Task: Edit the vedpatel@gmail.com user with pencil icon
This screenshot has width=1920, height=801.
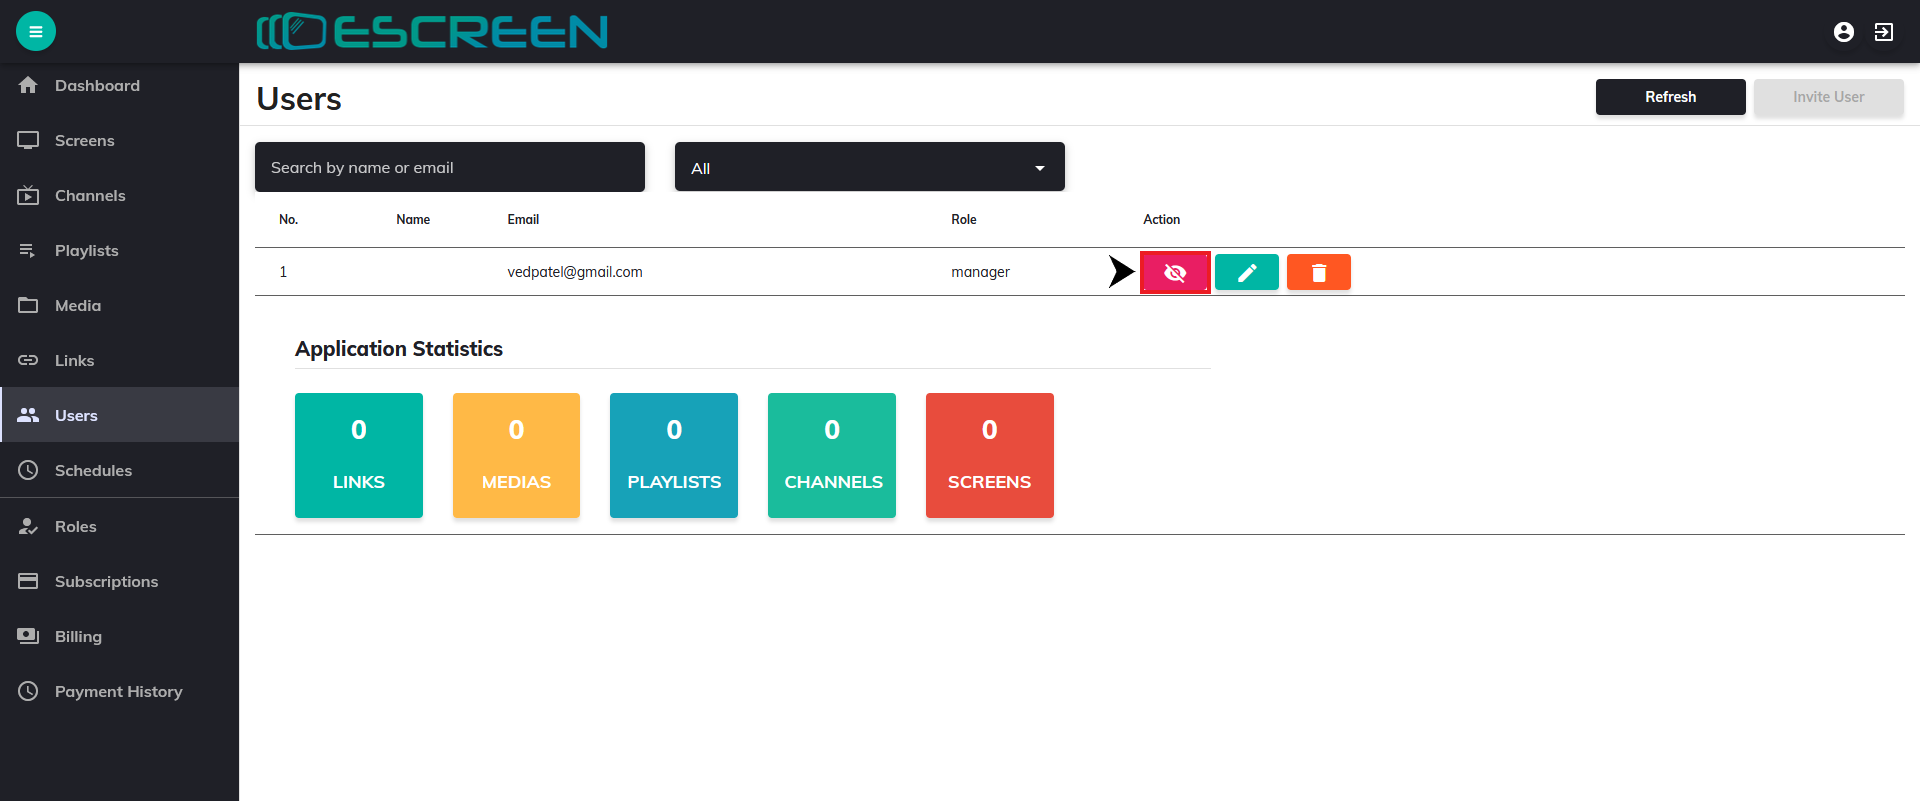Action: (1247, 272)
